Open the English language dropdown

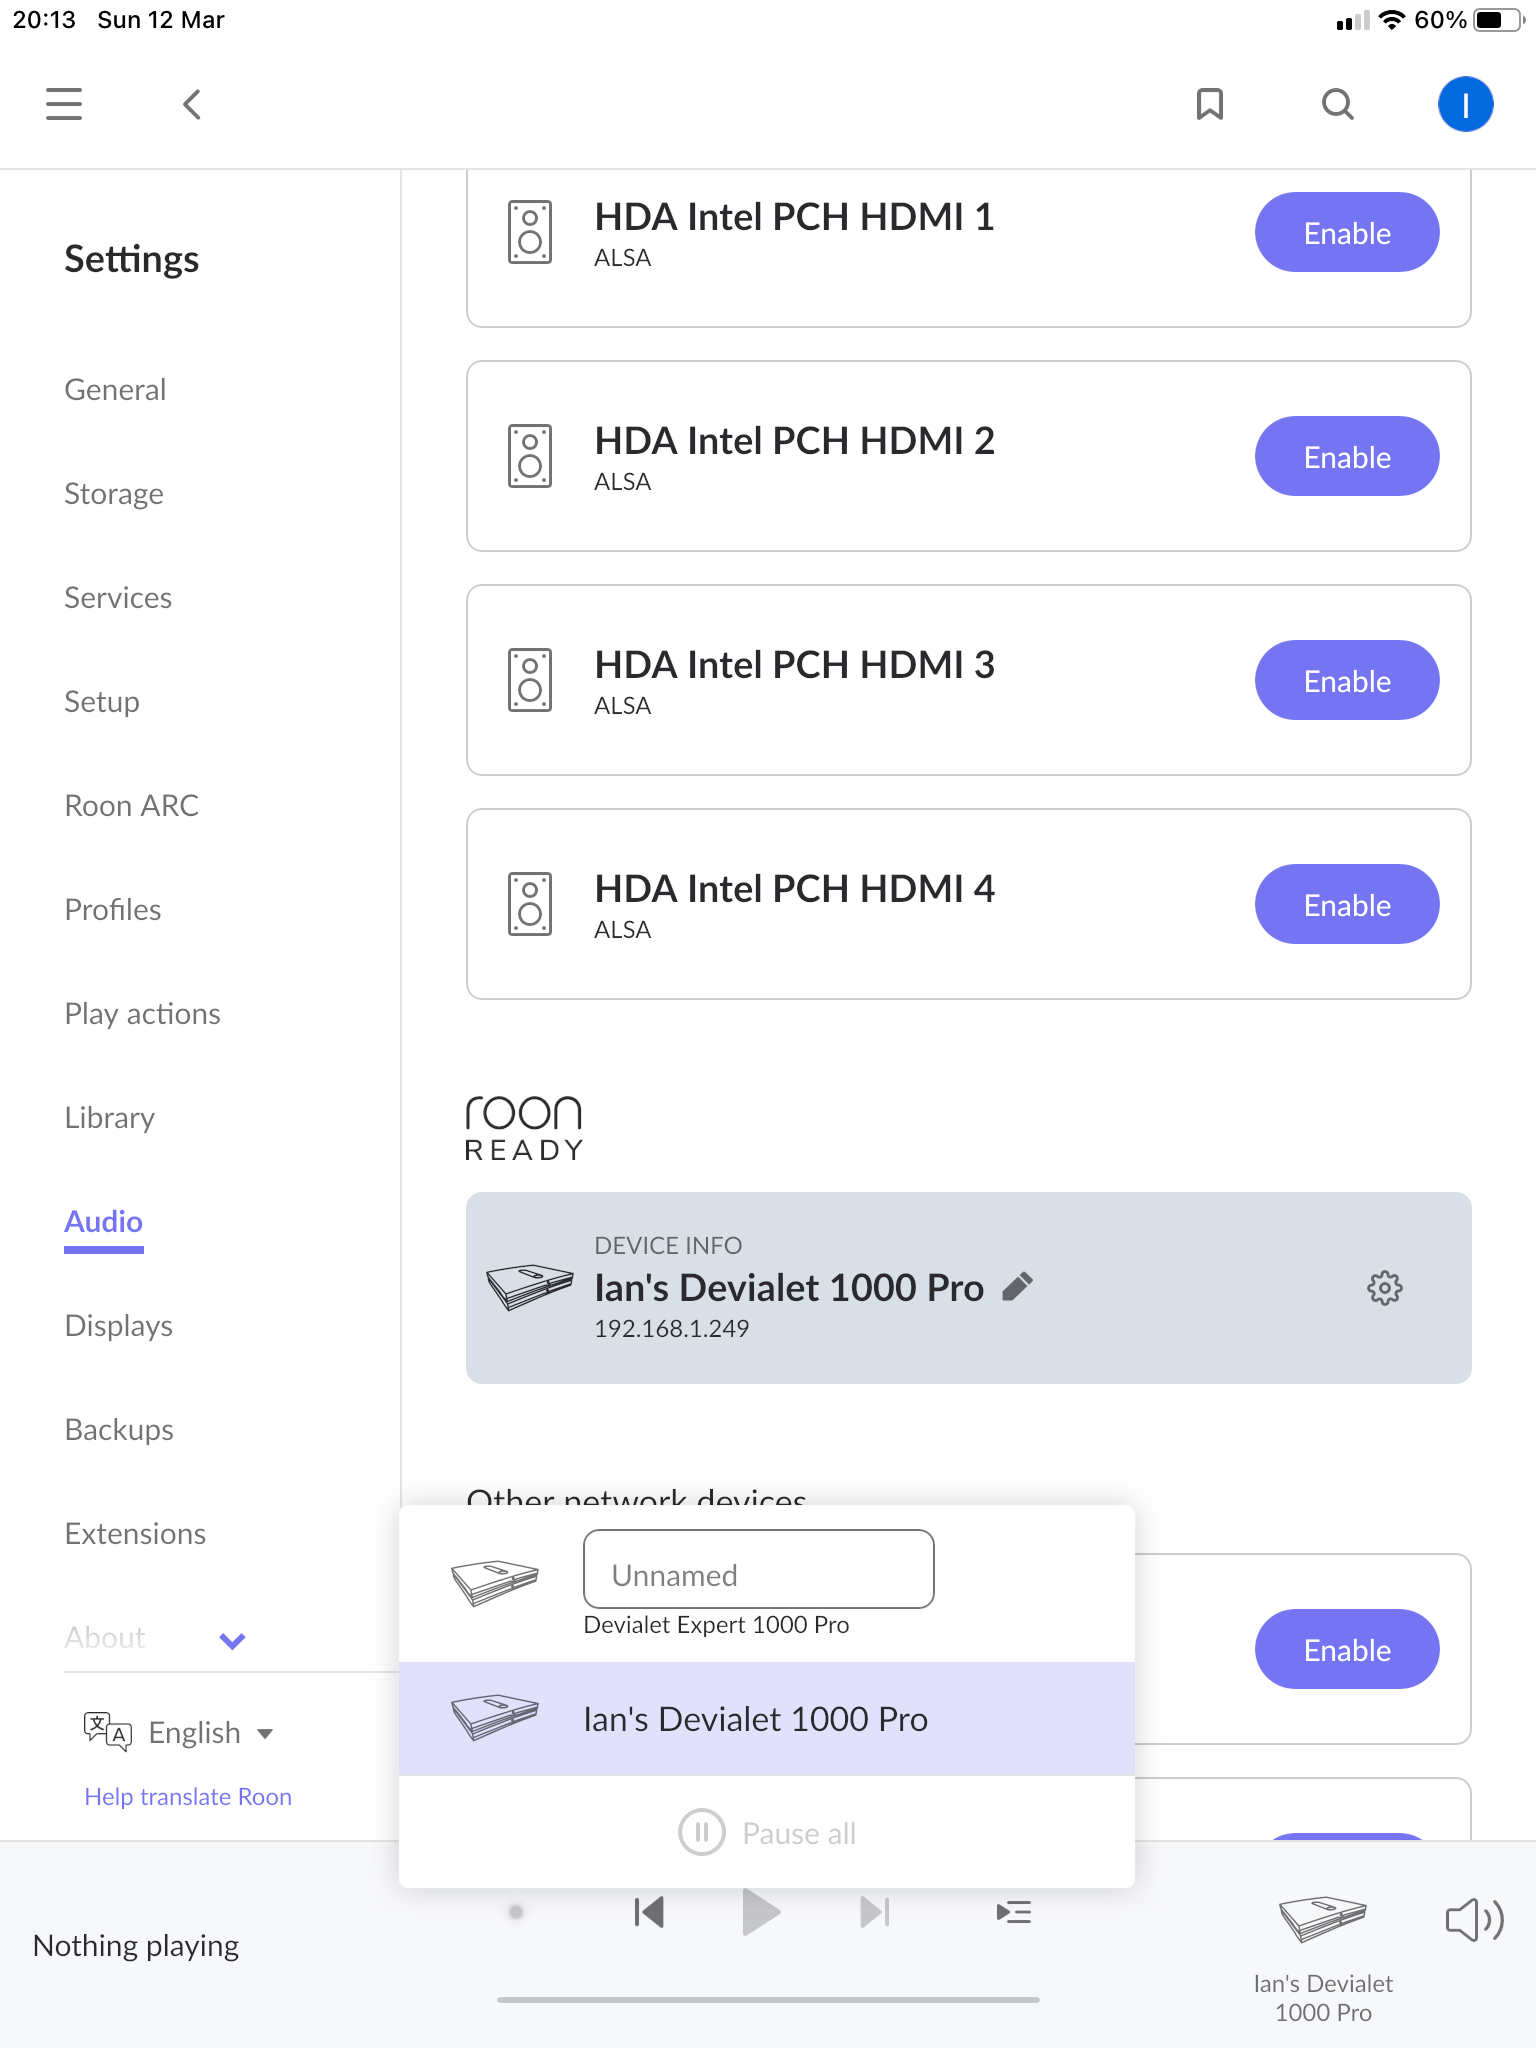210,1733
